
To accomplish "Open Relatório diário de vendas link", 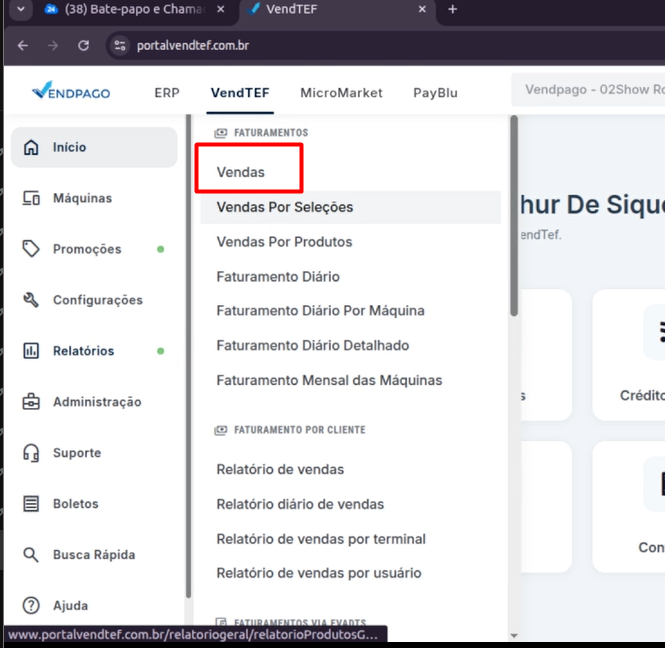I will pyautogui.click(x=300, y=504).
